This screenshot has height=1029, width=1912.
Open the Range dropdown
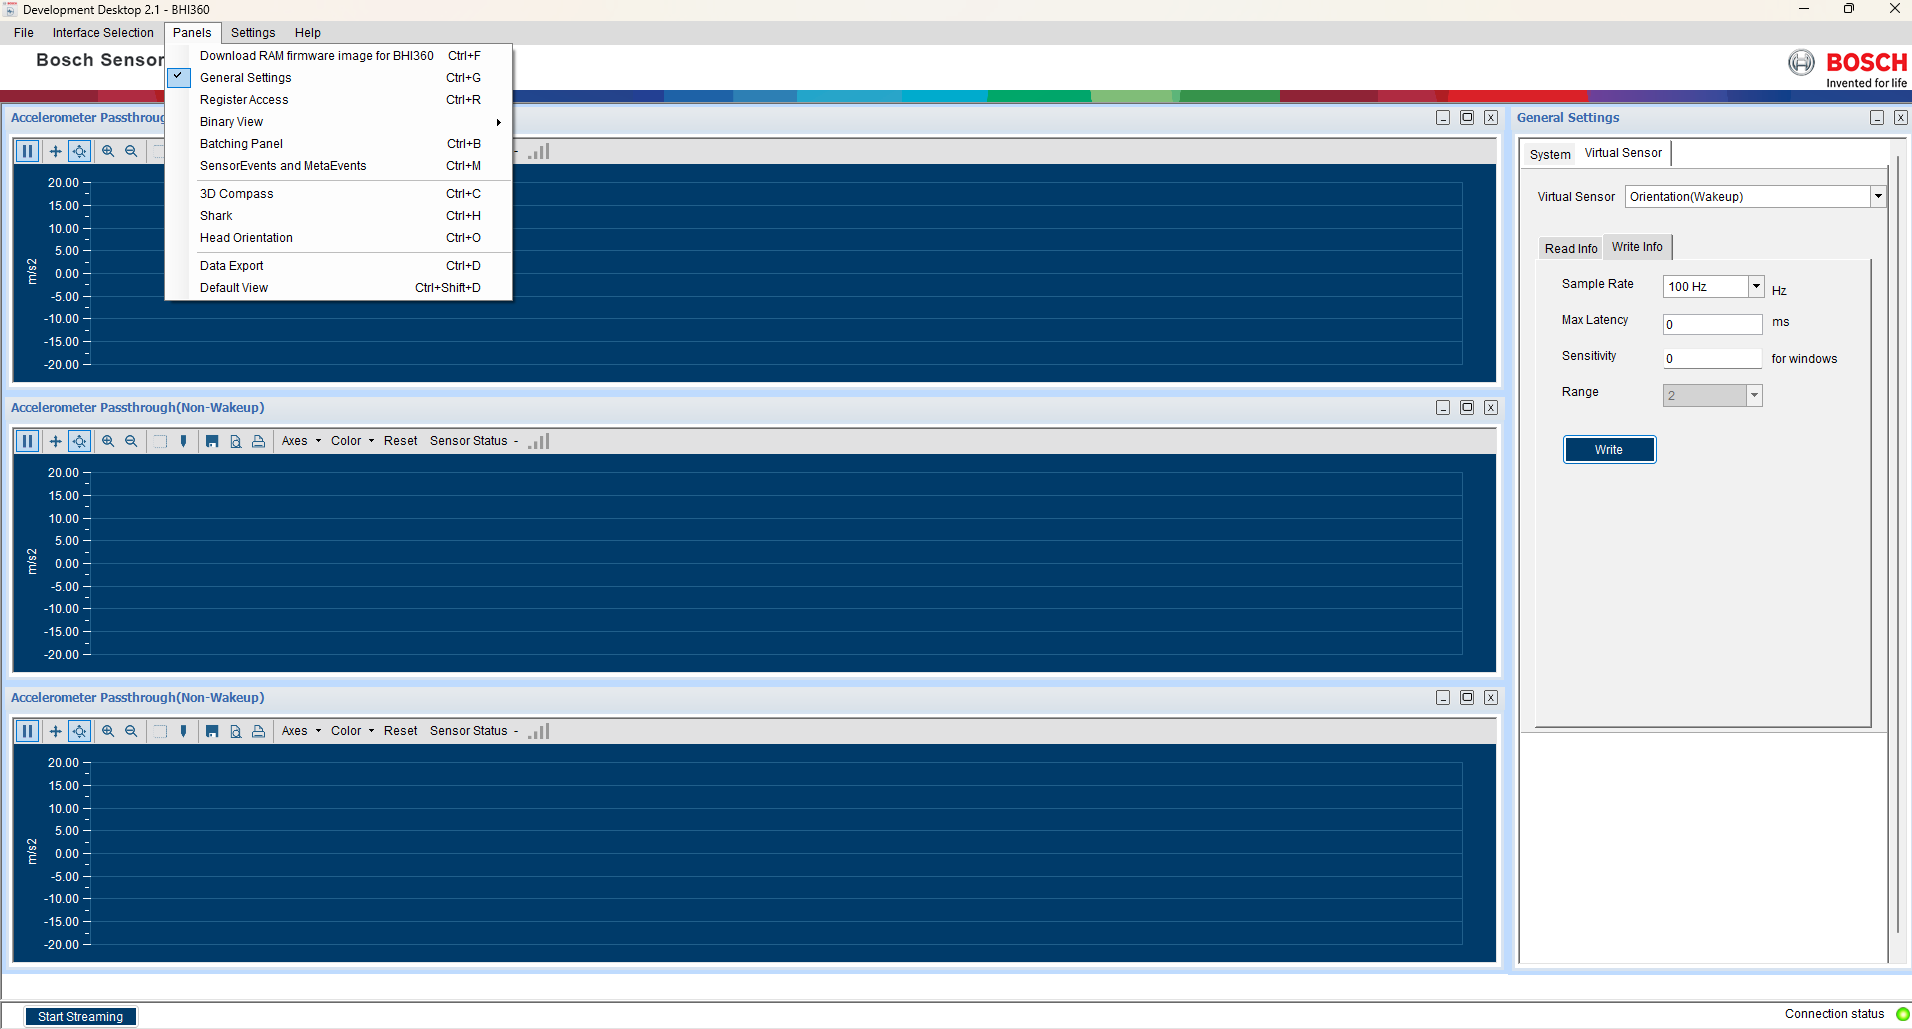pos(1754,395)
